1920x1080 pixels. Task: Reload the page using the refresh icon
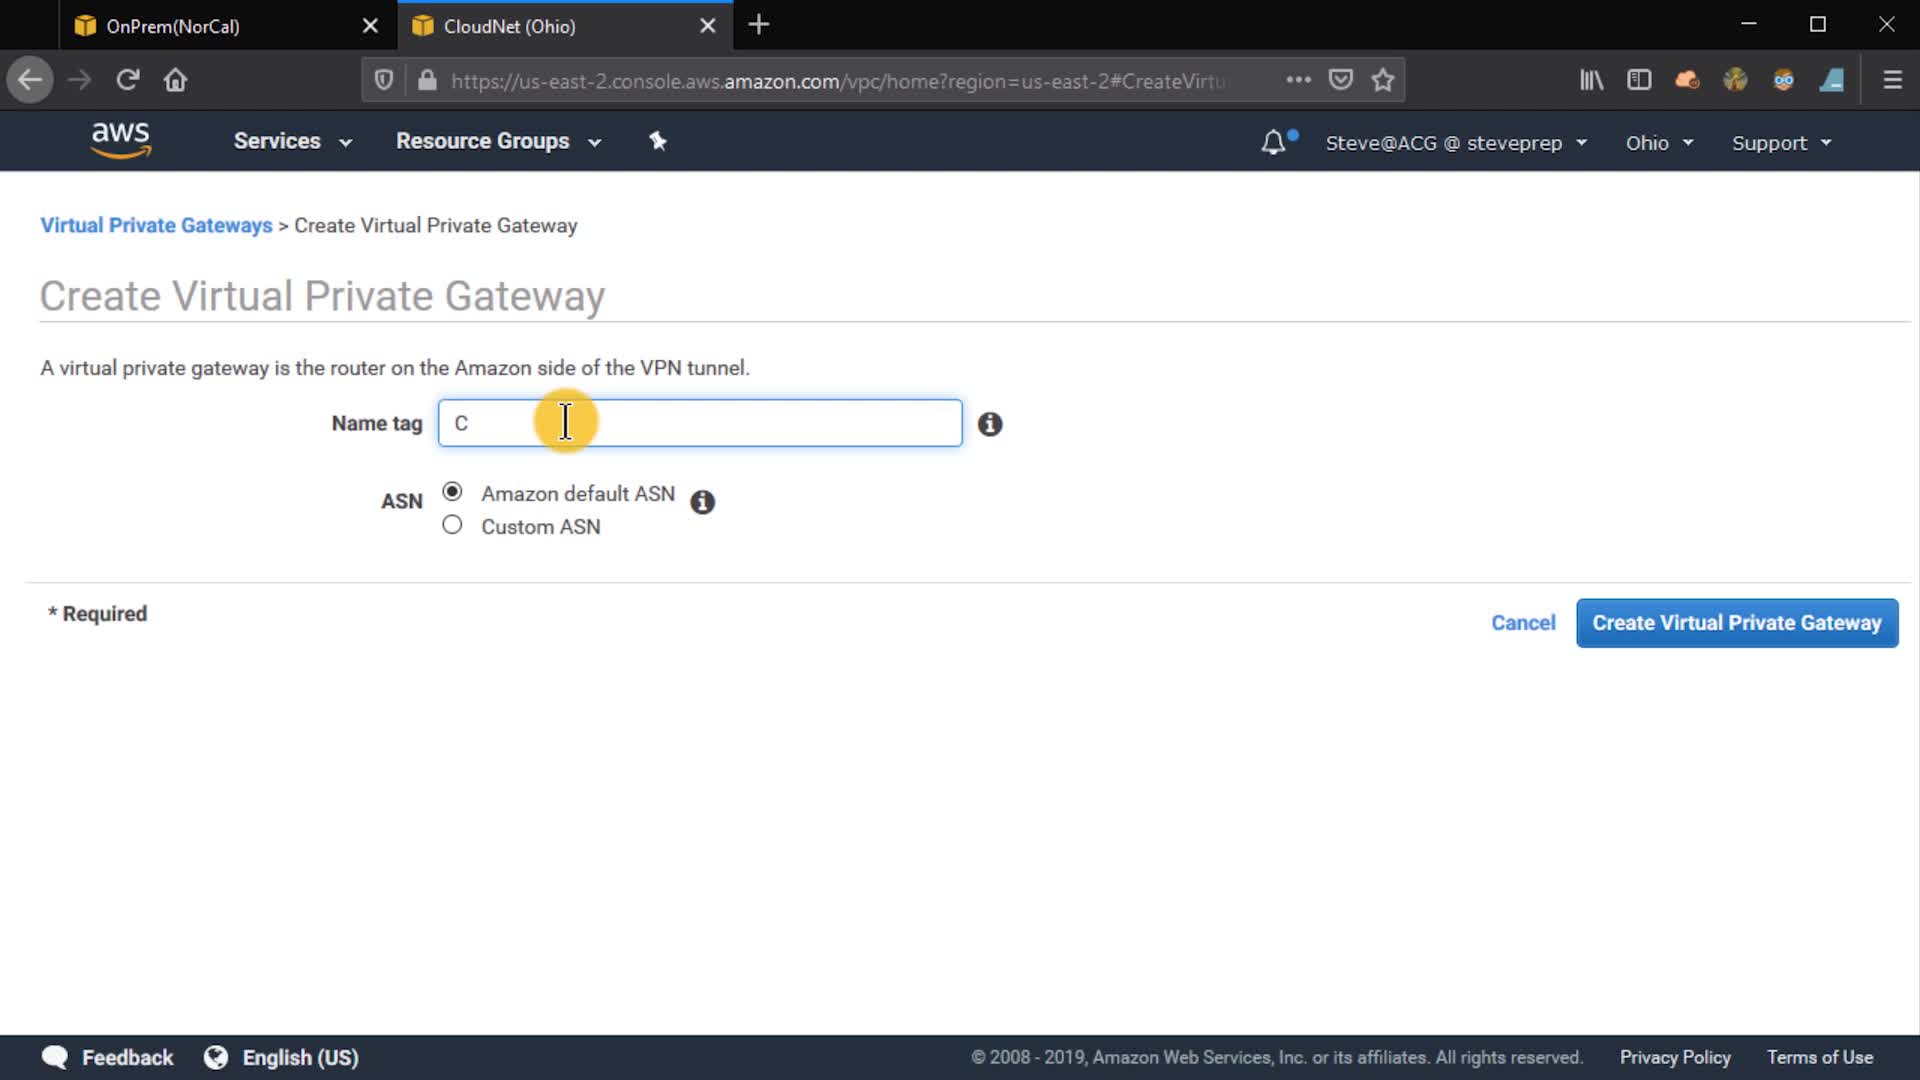127,80
